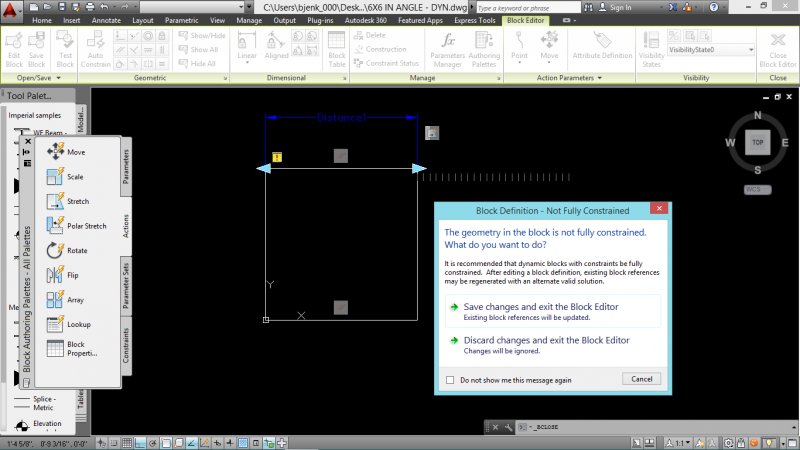Image resolution: width=800 pixels, height=450 pixels.
Task: Click the yellow alert marker on block
Action: pyautogui.click(x=277, y=157)
